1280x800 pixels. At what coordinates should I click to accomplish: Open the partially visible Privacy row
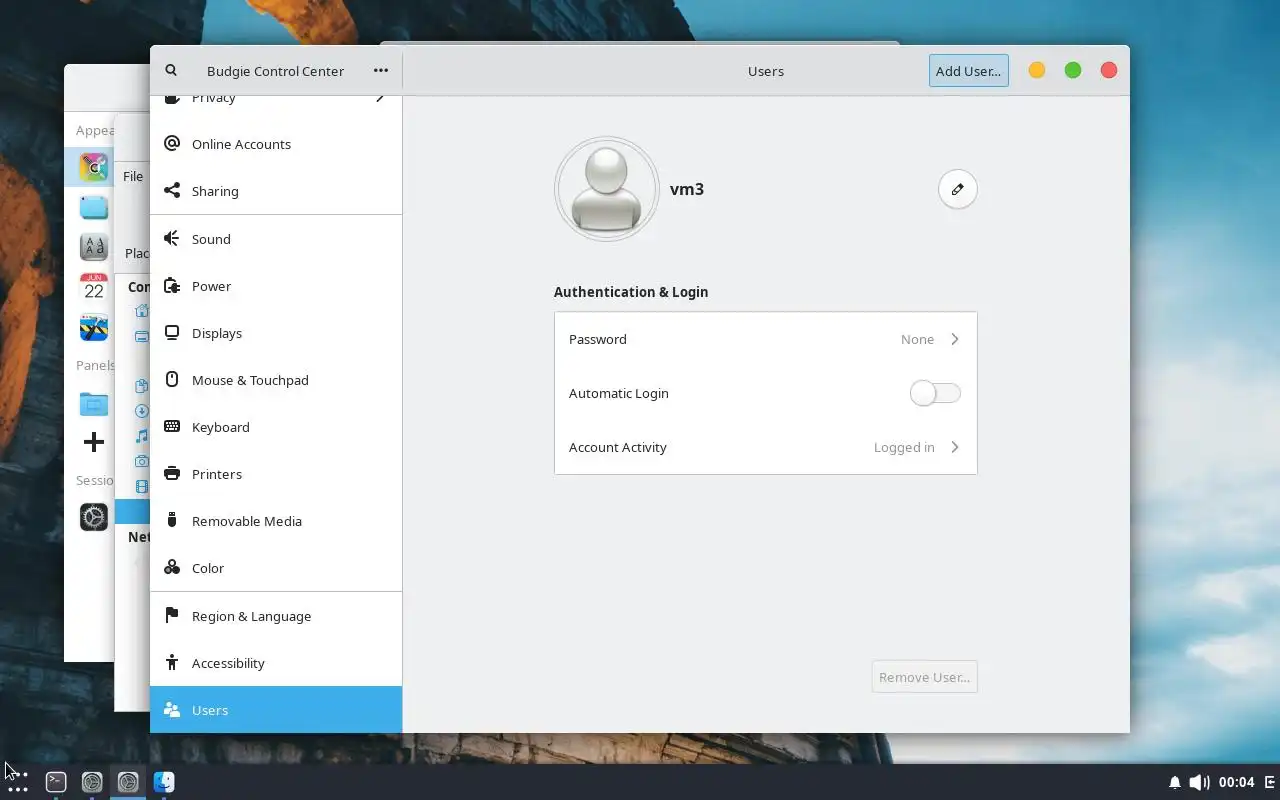[x=276, y=103]
